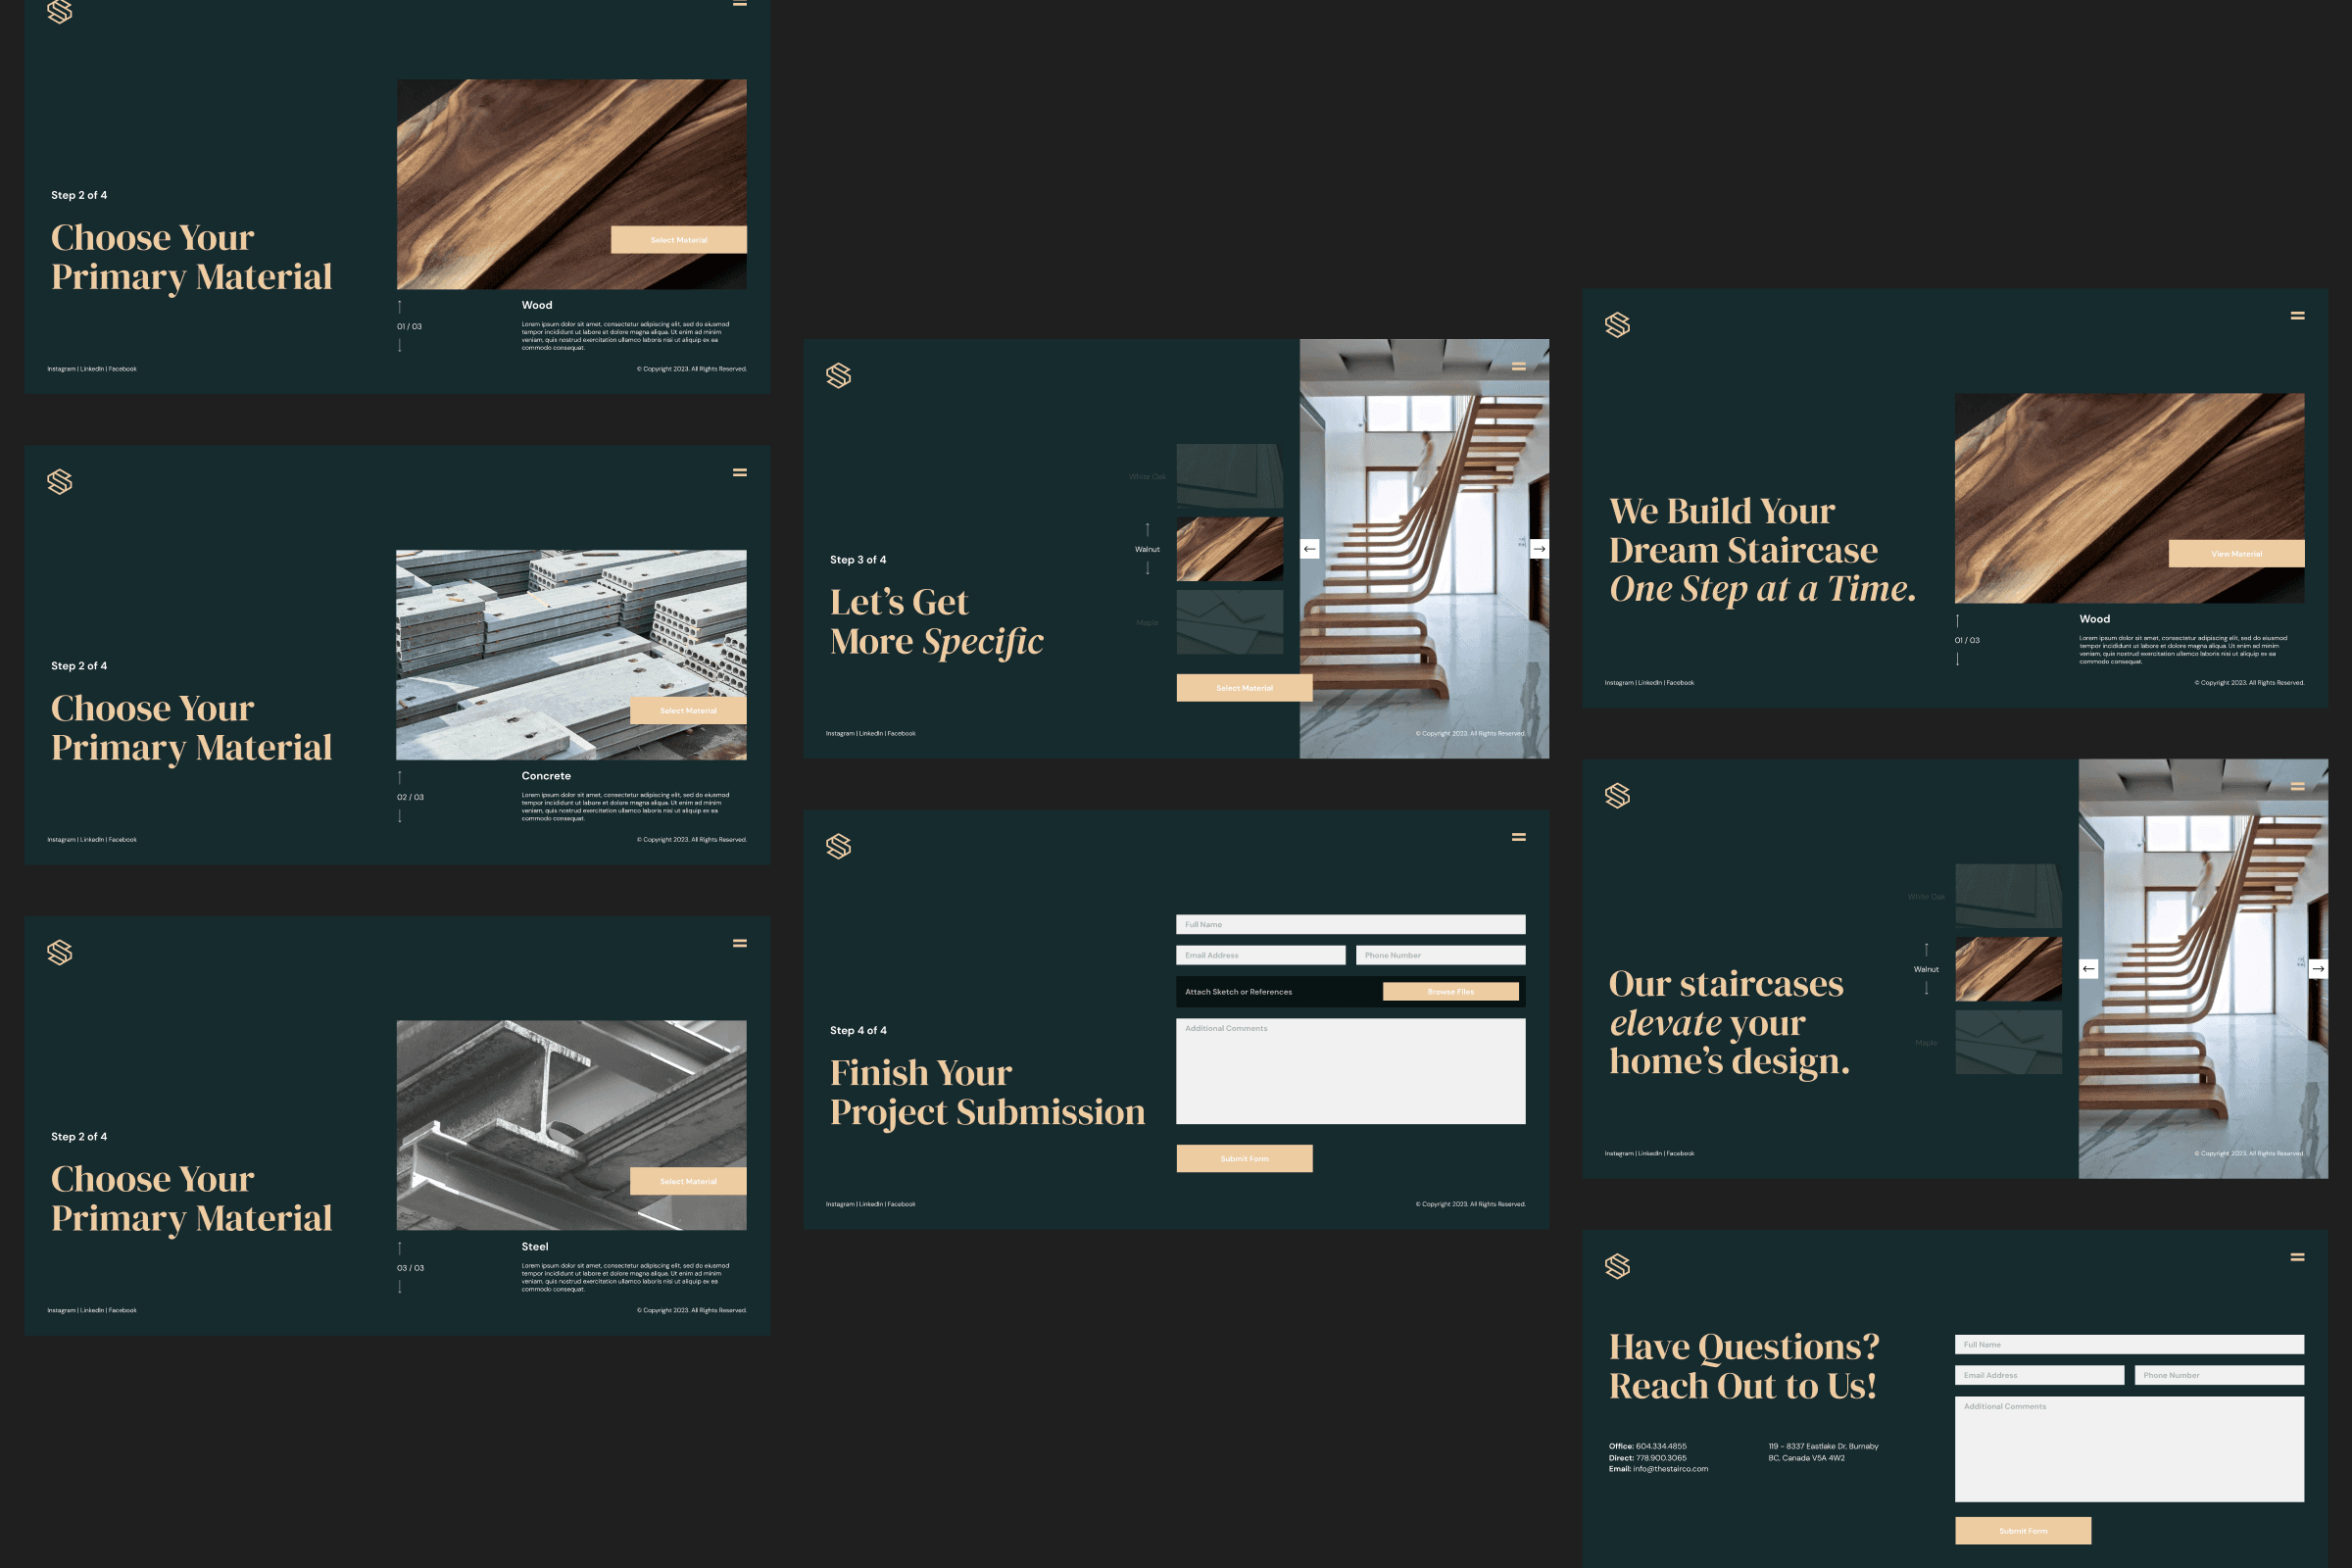
Task: Open hamburger menu on We Build Your Dream screen
Action: (x=2297, y=315)
